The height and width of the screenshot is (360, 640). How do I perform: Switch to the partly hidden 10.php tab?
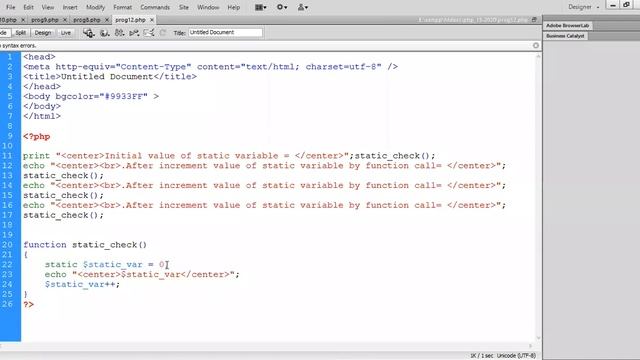click(9, 20)
